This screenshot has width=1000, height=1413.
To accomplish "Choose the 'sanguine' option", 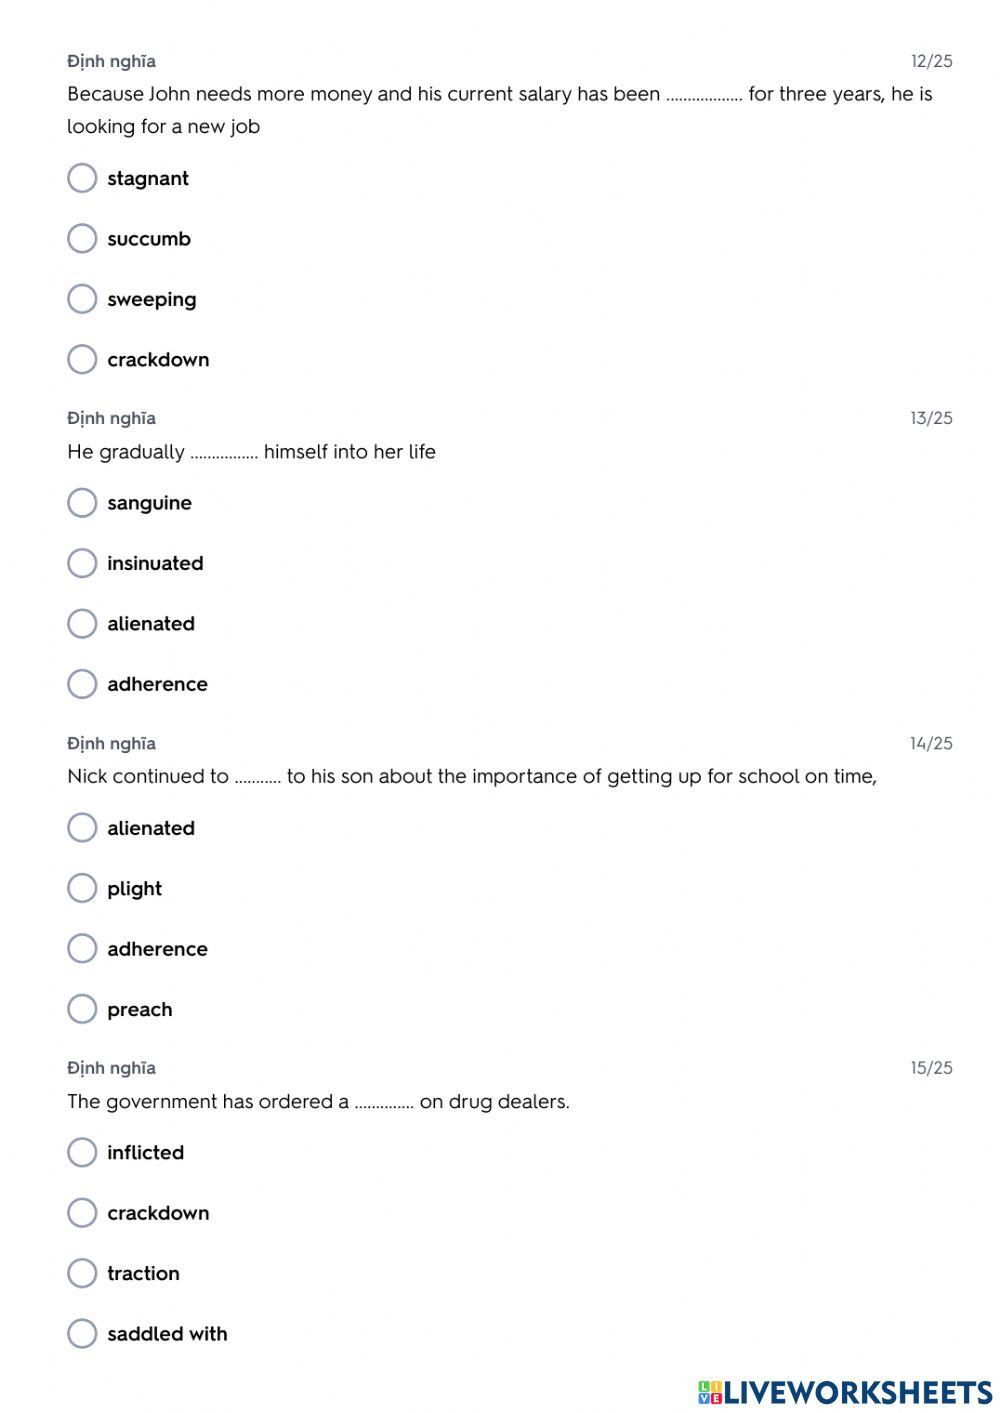I will [x=82, y=503].
